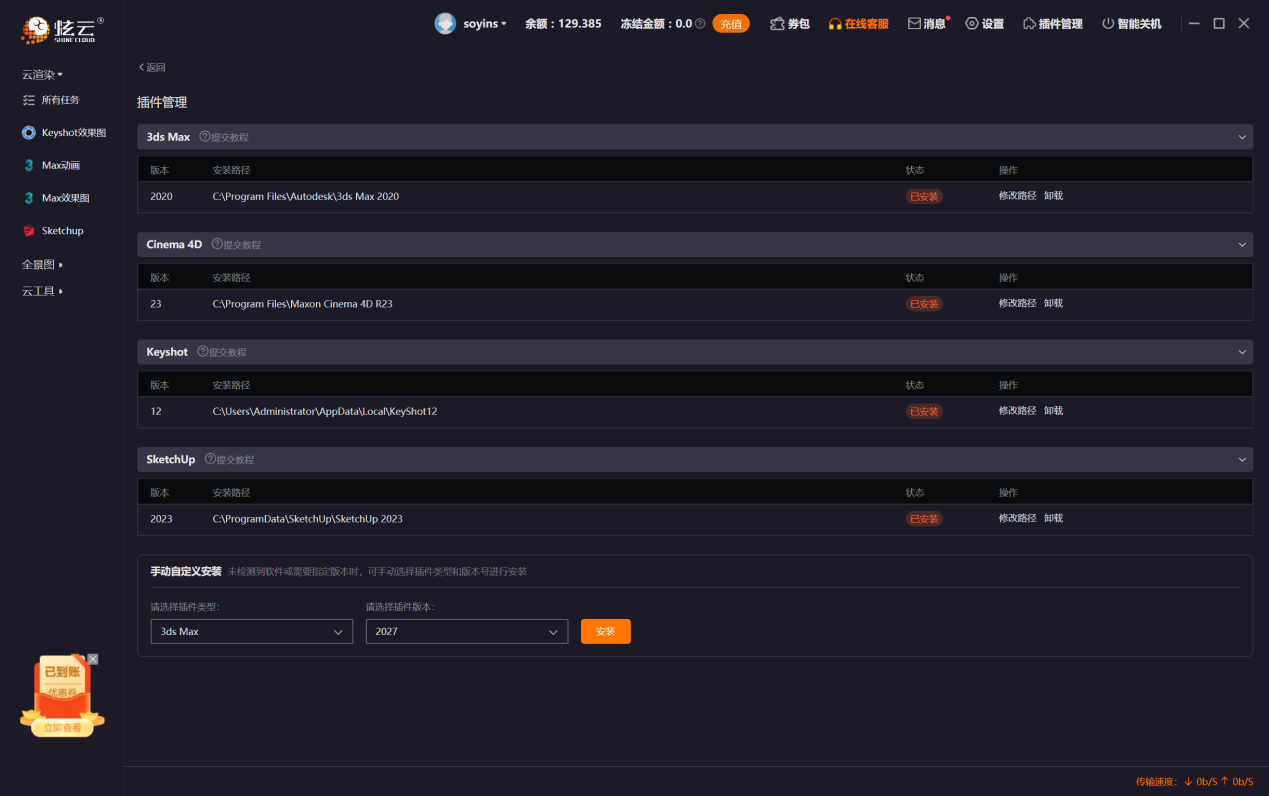Click the orange 安装 install button
The height and width of the screenshot is (796, 1269).
(x=606, y=631)
